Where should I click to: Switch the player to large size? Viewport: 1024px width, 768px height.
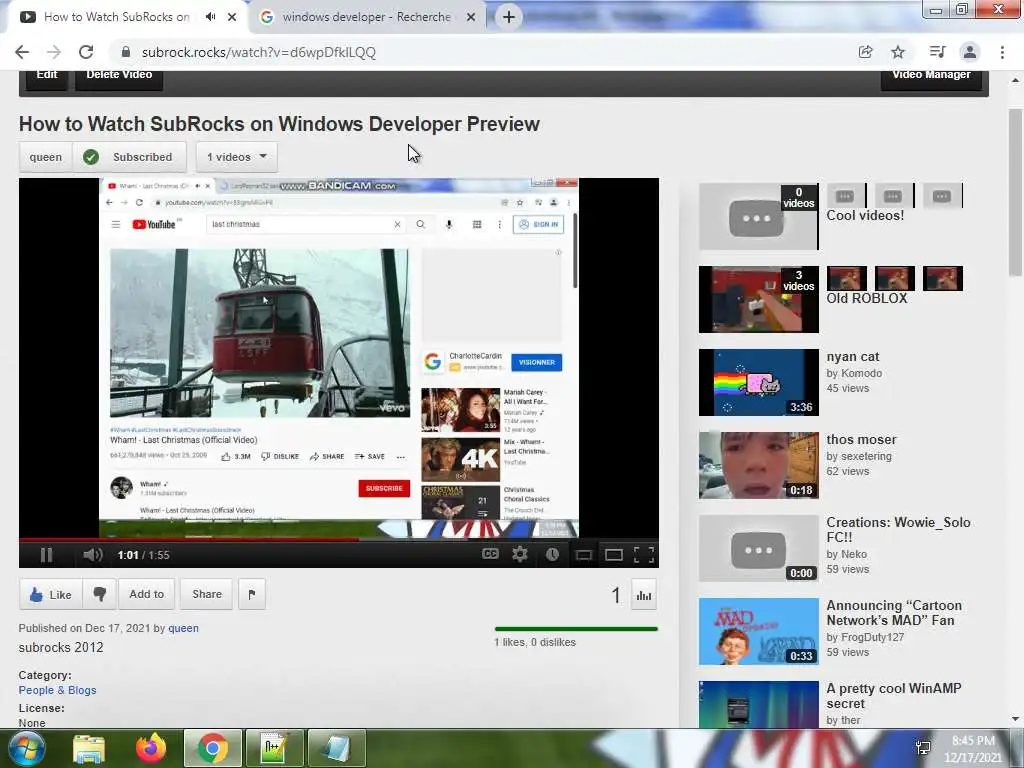614,555
